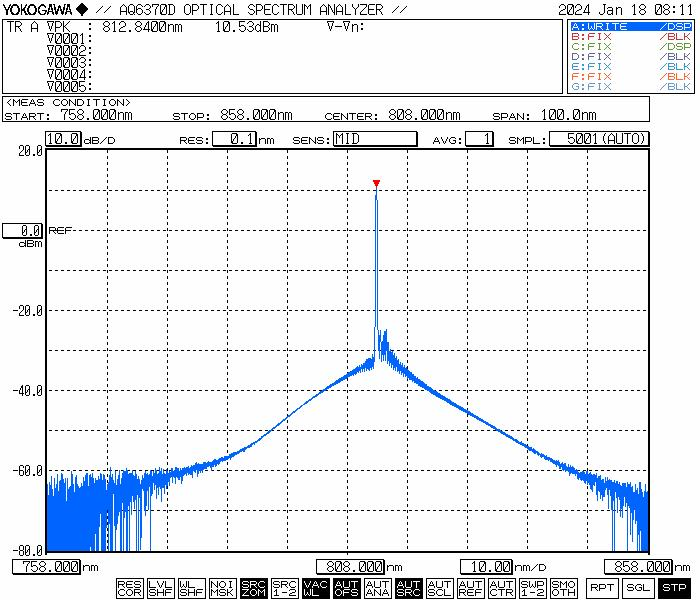Click the AUT REF auto reference icon
Screen dimensions: 700x600
pos(470,588)
